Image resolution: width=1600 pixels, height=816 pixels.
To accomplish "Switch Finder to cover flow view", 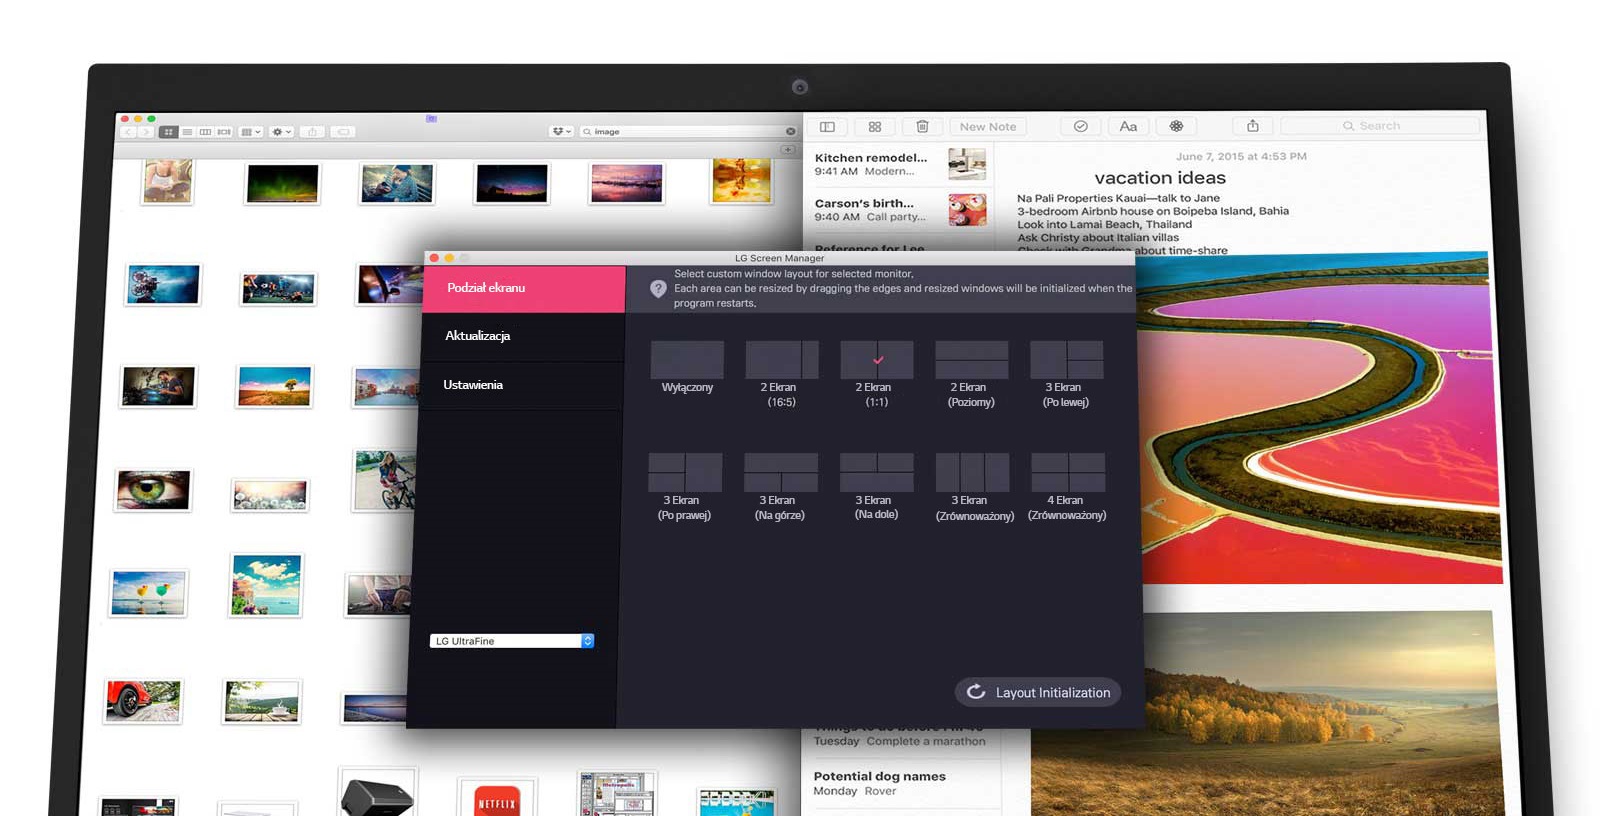I will (x=224, y=132).
